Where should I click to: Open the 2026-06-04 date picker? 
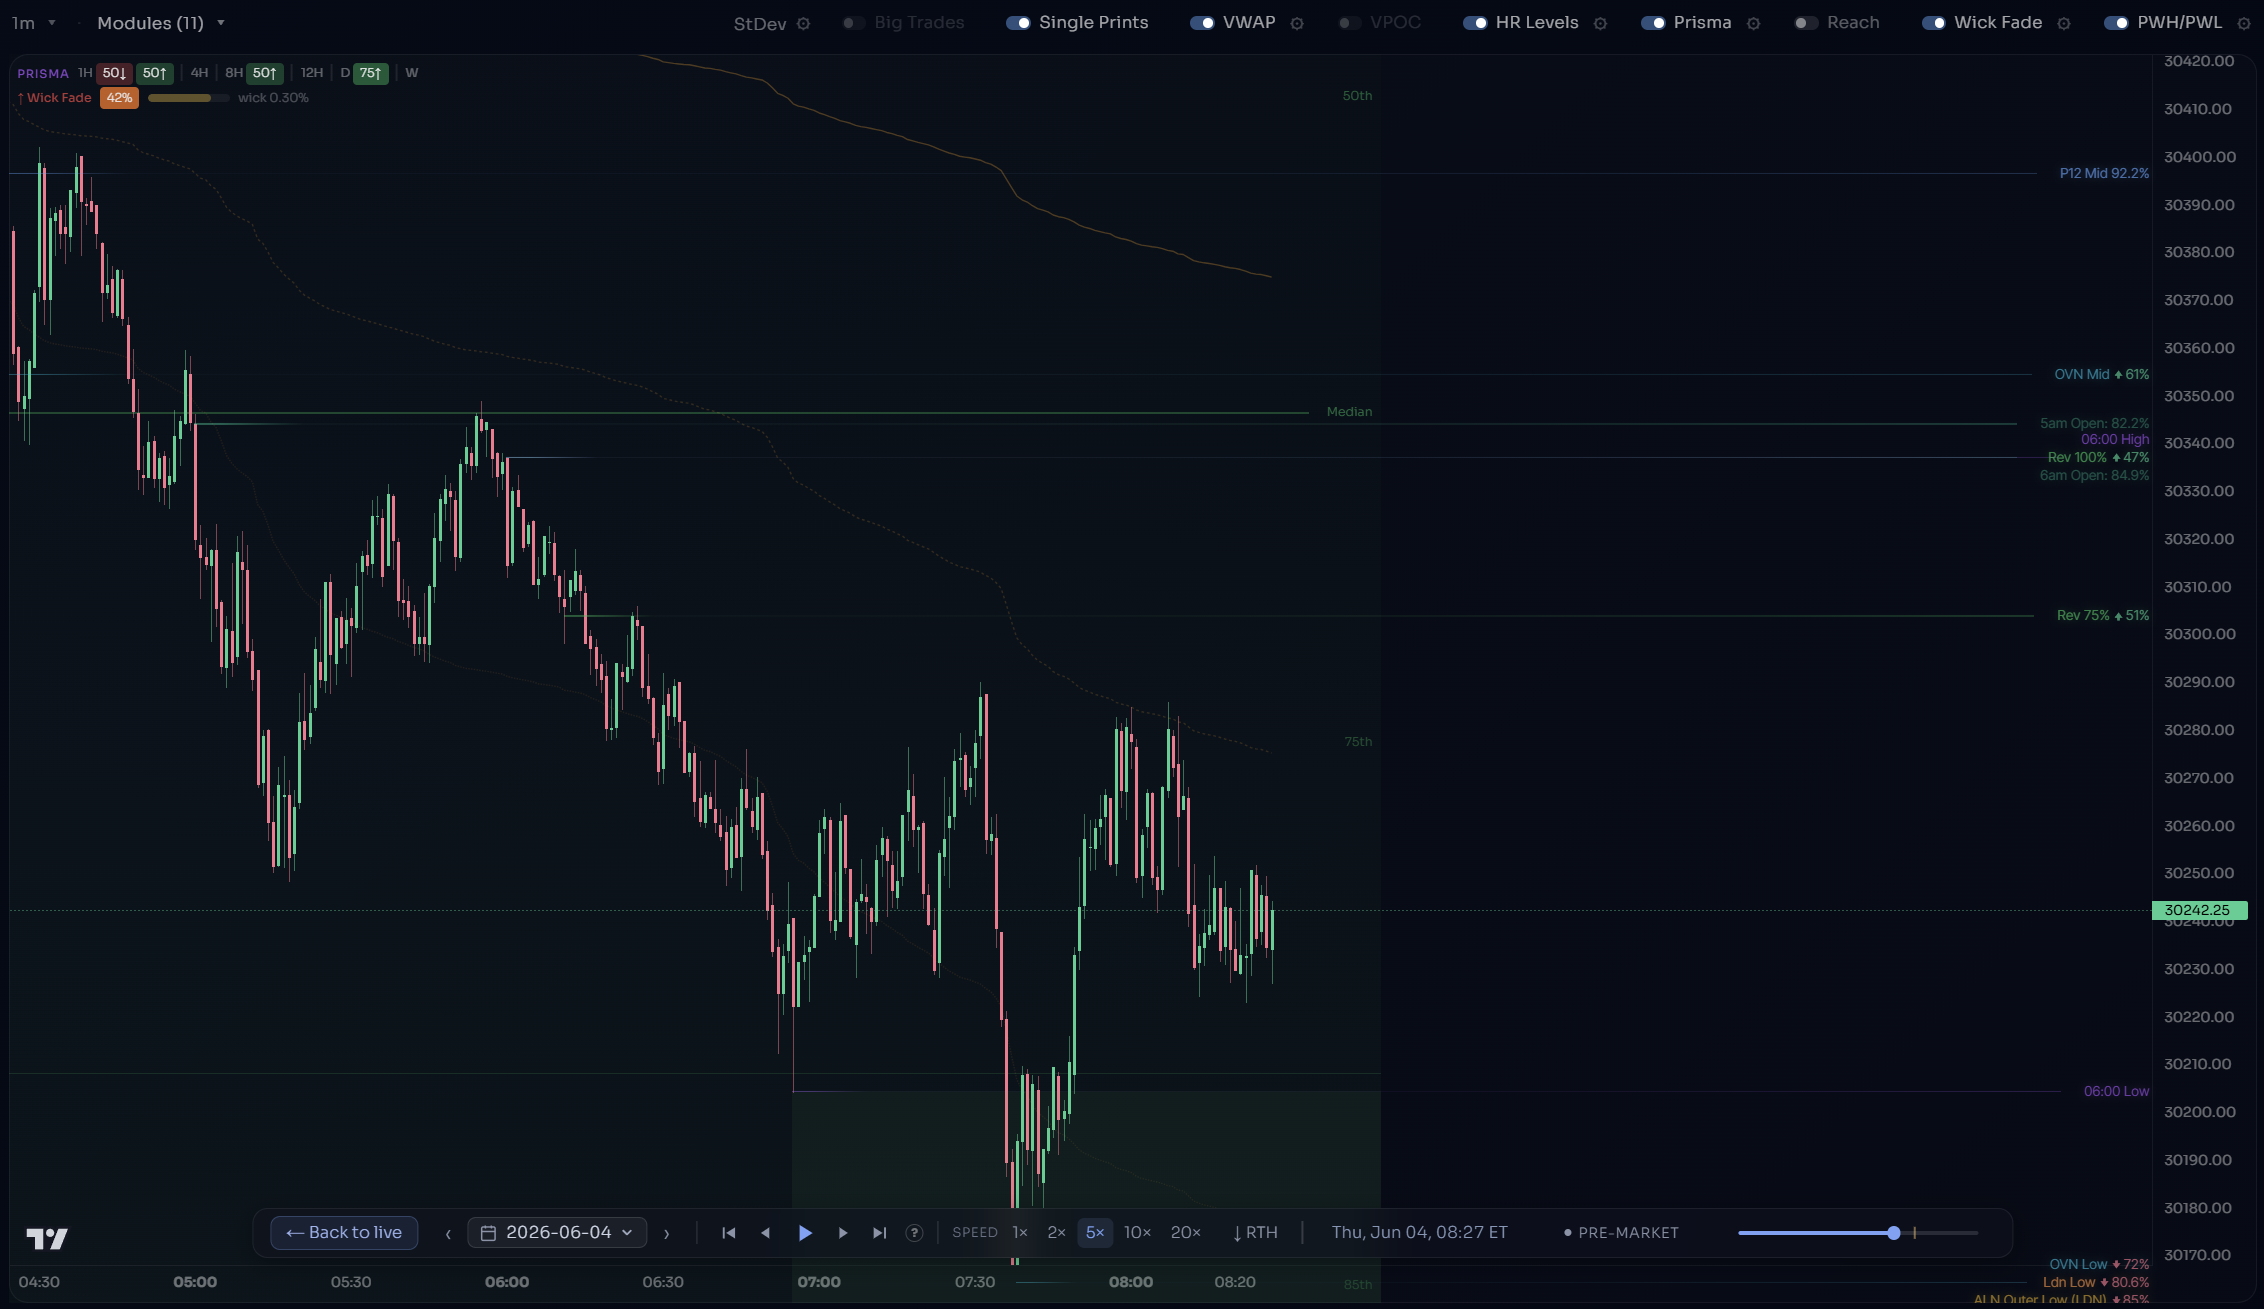[x=557, y=1233]
